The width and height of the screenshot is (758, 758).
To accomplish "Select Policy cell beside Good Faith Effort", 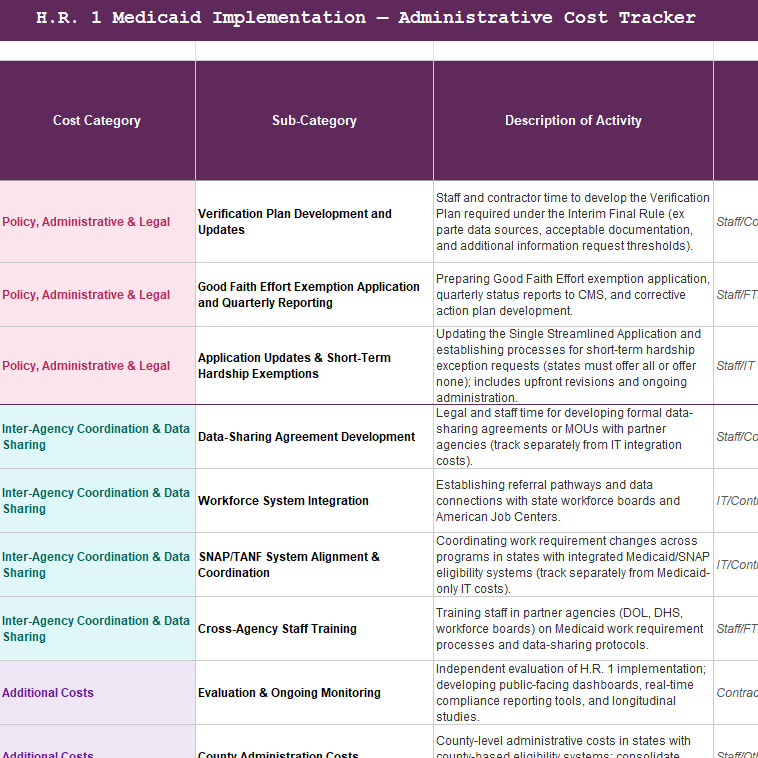I will [x=97, y=295].
